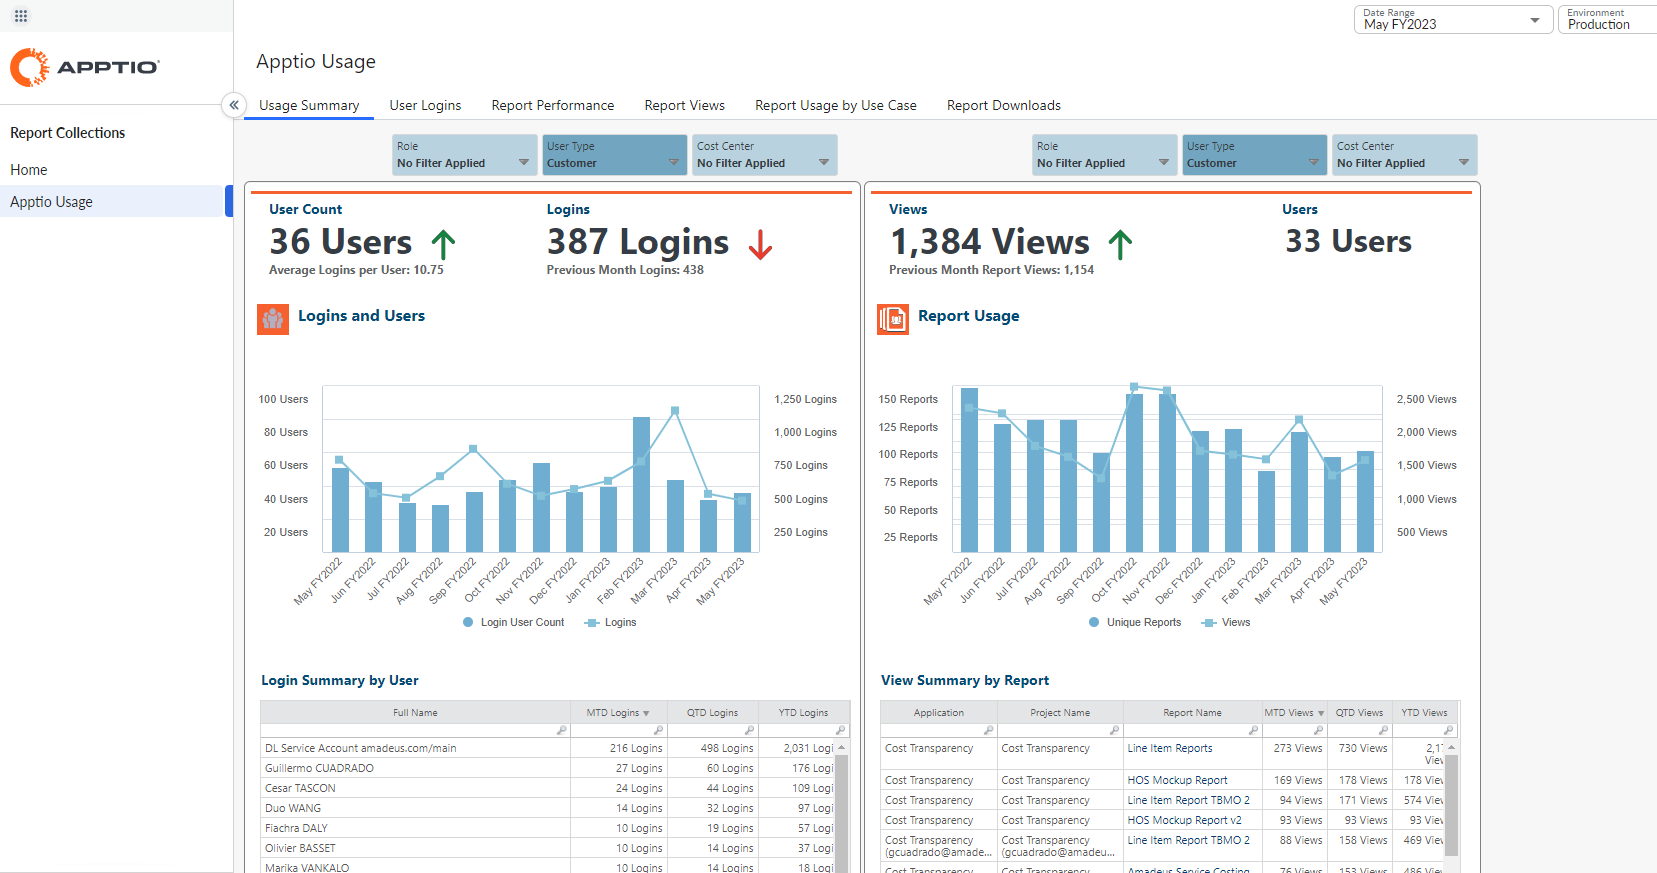Open the app launcher grid icon
This screenshot has width=1657, height=873.
point(21,16)
